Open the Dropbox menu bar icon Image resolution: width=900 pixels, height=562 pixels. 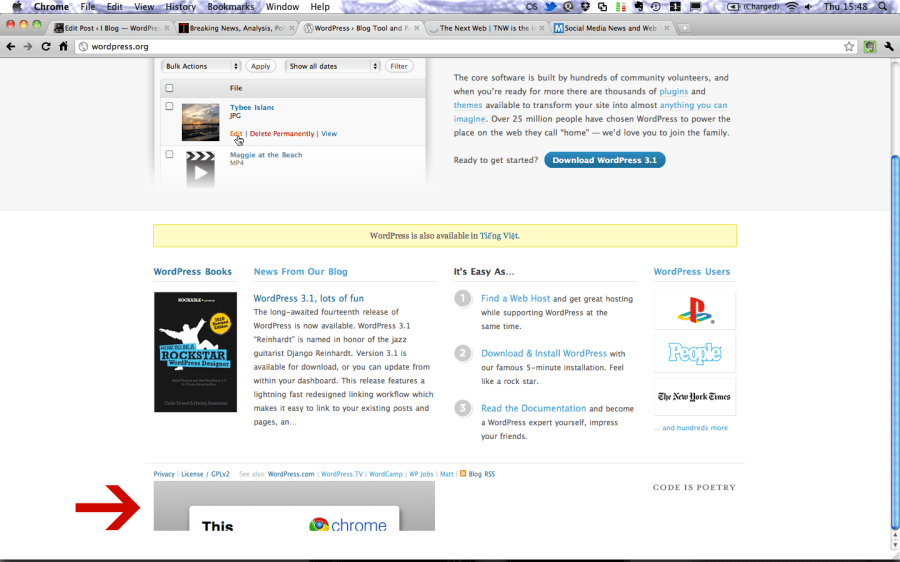coord(585,7)
